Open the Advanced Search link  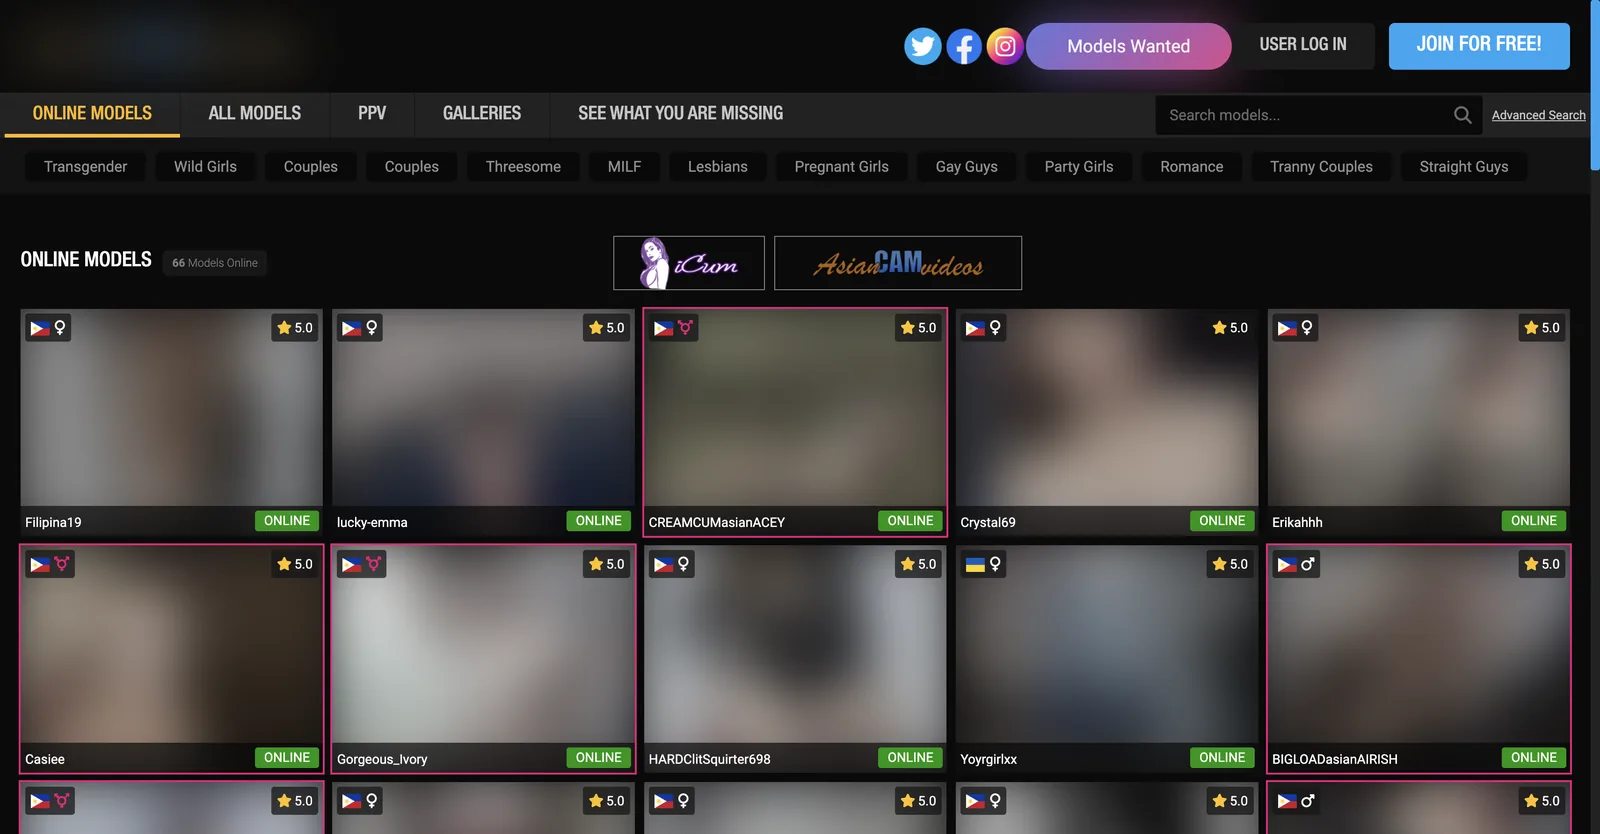1538,115
